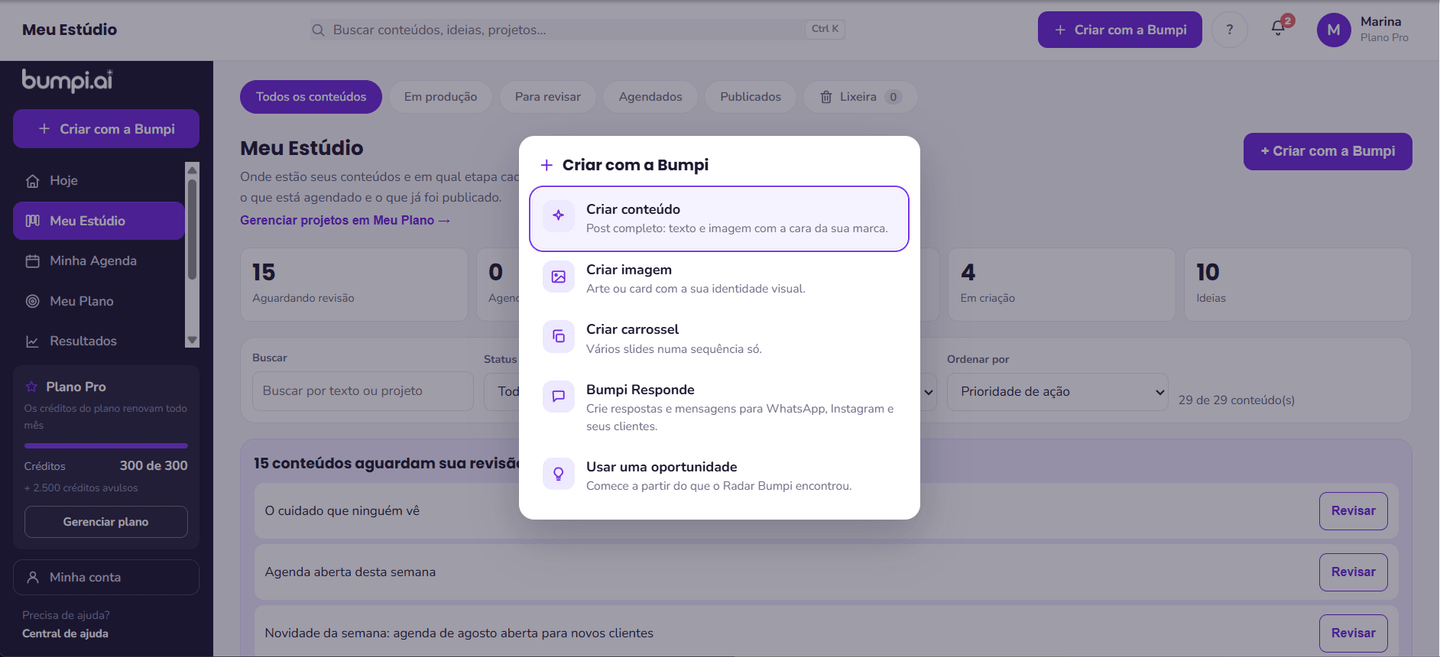Open Resultados in the sidebar
The image size is (1440, 657).
click(x=99, y=341)
